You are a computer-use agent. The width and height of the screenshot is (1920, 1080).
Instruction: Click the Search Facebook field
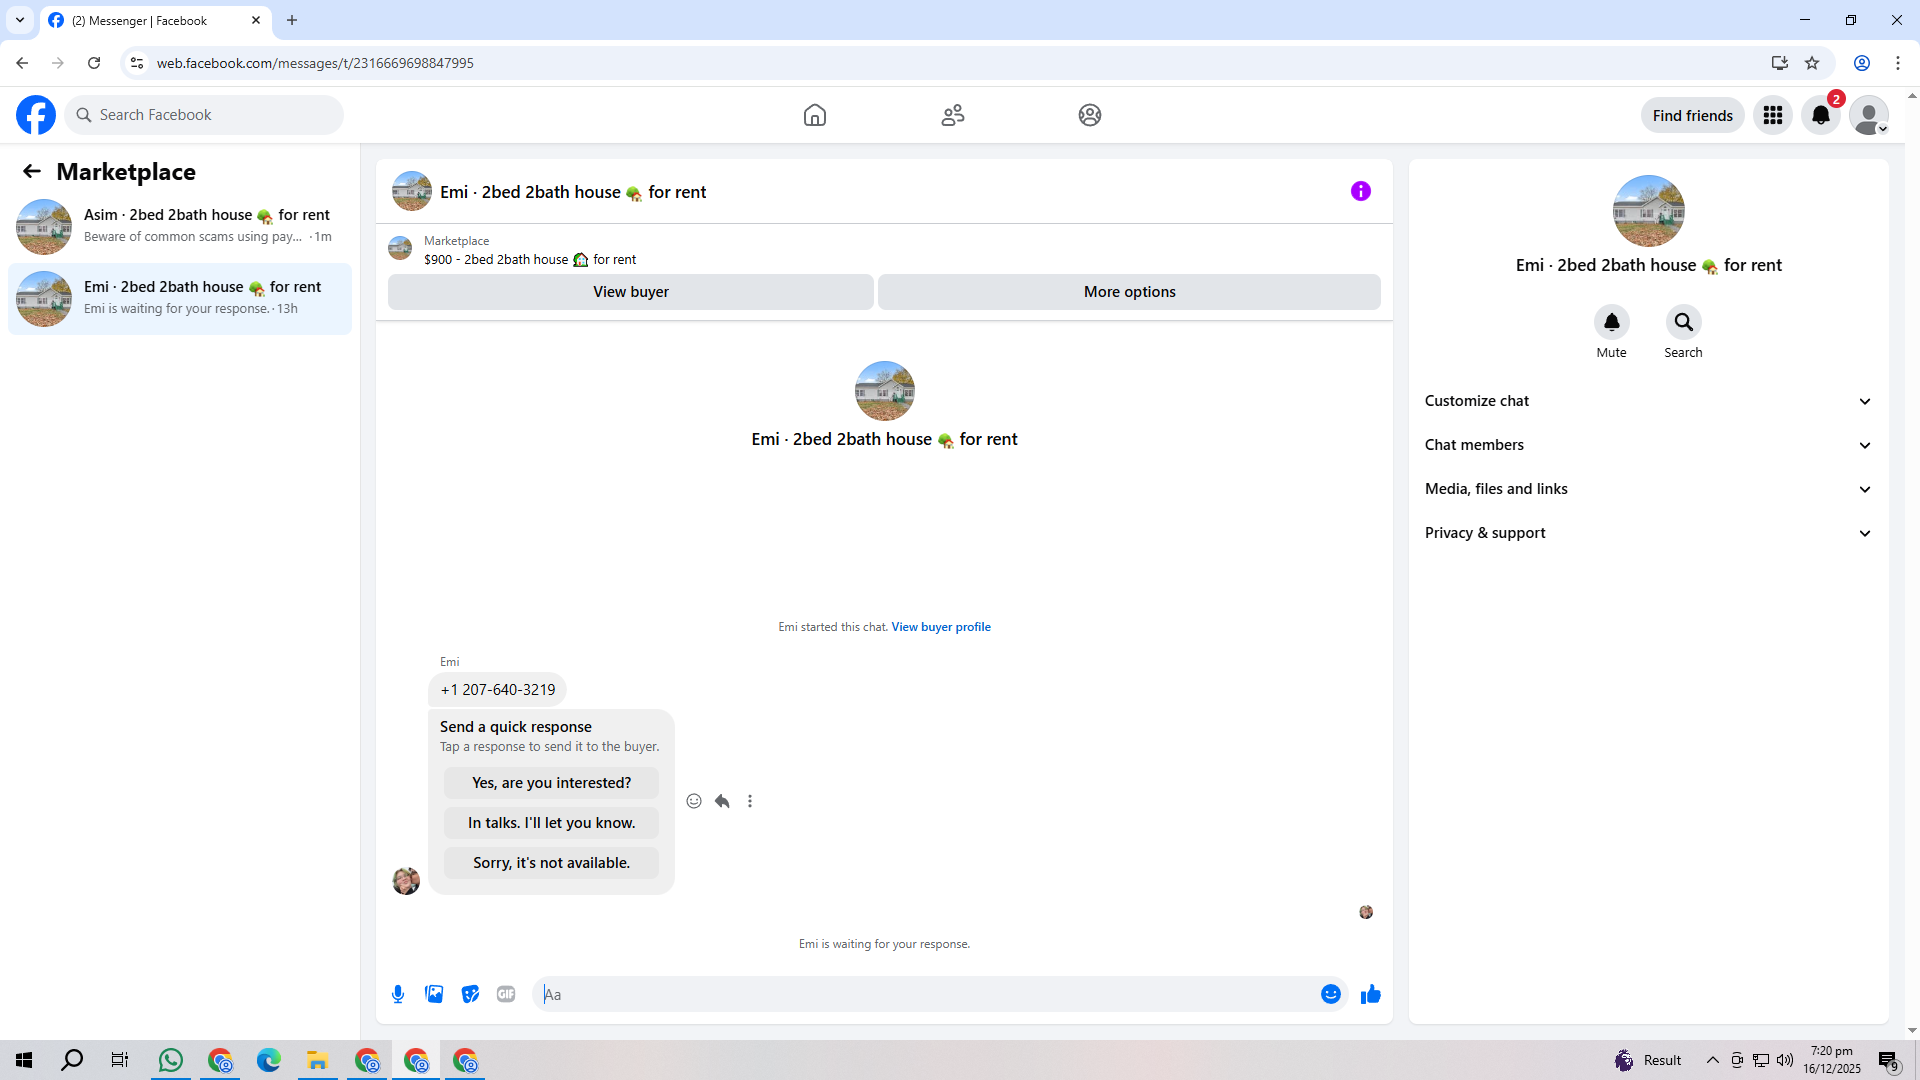coord(204,115)
